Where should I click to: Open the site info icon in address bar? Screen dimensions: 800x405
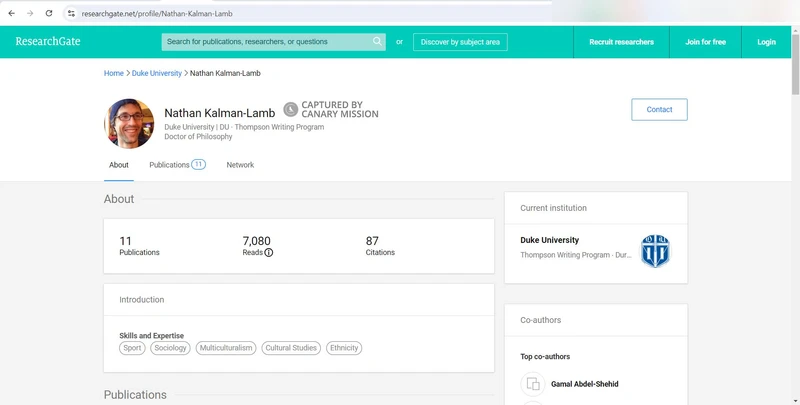tap(71, 14)
